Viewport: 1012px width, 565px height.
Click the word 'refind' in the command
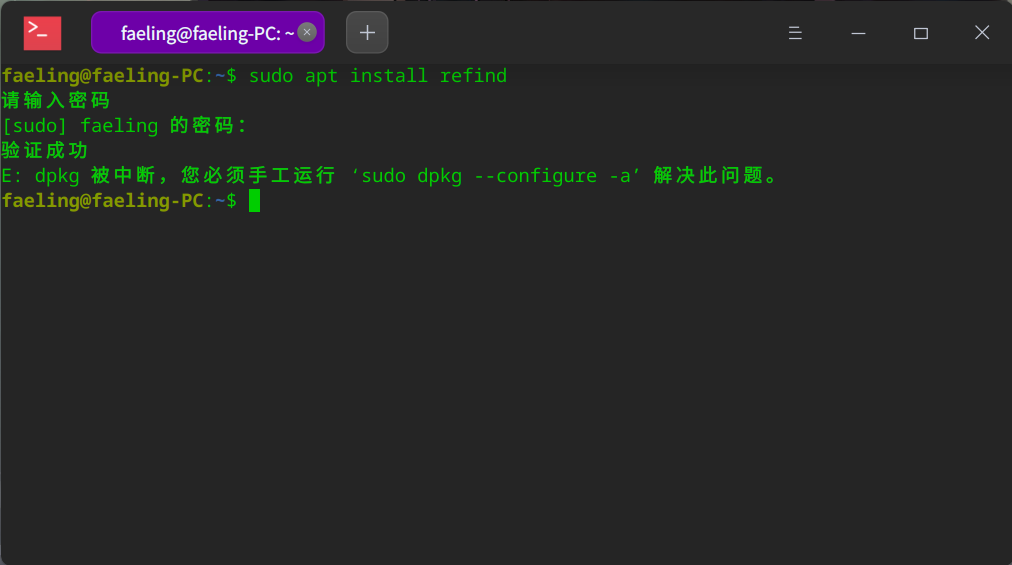point(473,76)
